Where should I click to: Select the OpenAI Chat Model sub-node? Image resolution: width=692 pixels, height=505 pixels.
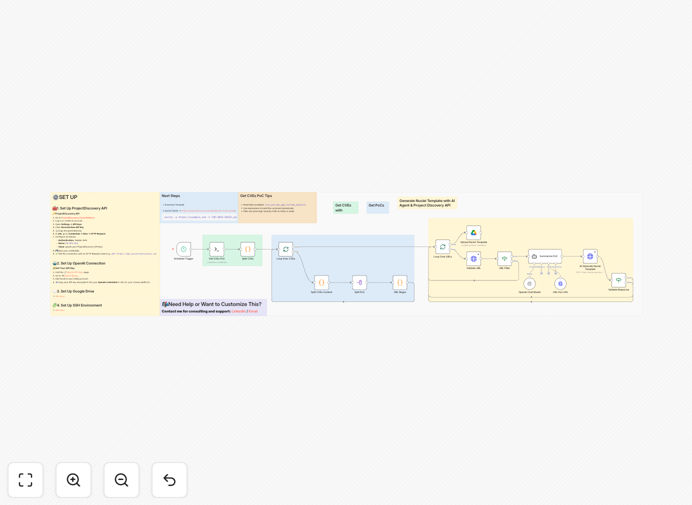click(x=530, y=284)
